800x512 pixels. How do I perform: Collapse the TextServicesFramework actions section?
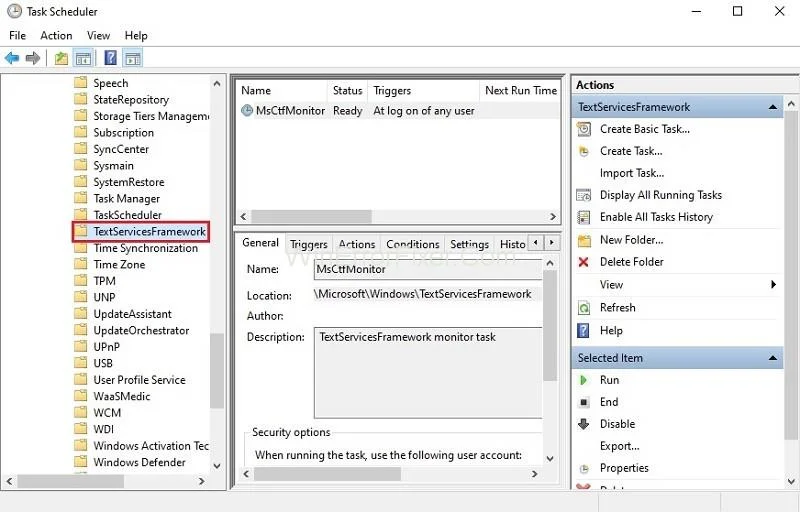pyautogui.click(x=773, y=107)
